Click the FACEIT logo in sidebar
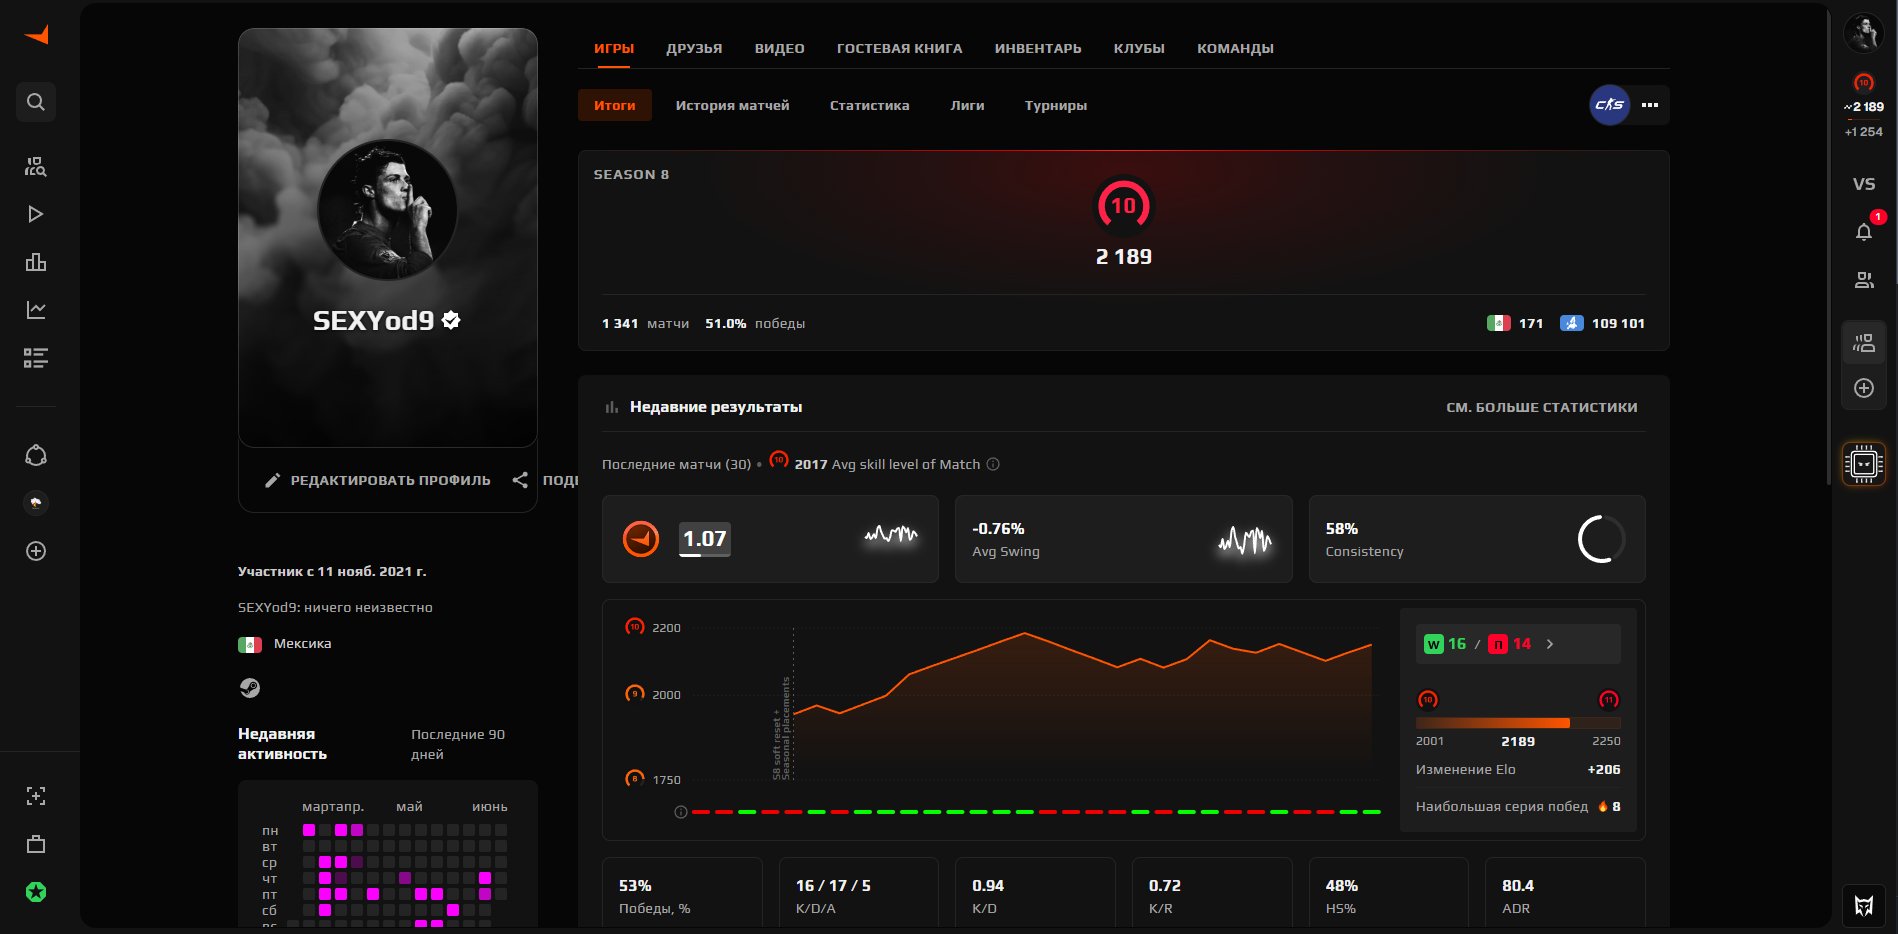Screen dimensions: 1898x934 (36, 35)
